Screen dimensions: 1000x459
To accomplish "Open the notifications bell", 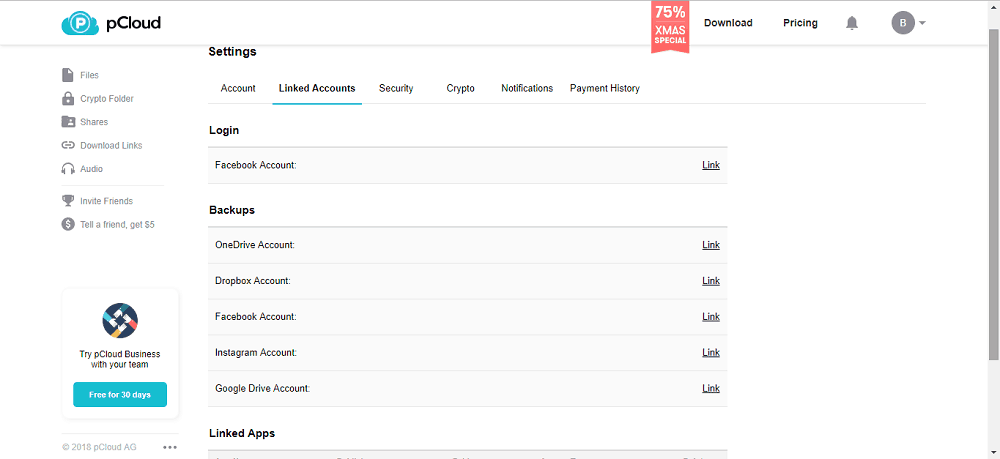I will (851, 24).
